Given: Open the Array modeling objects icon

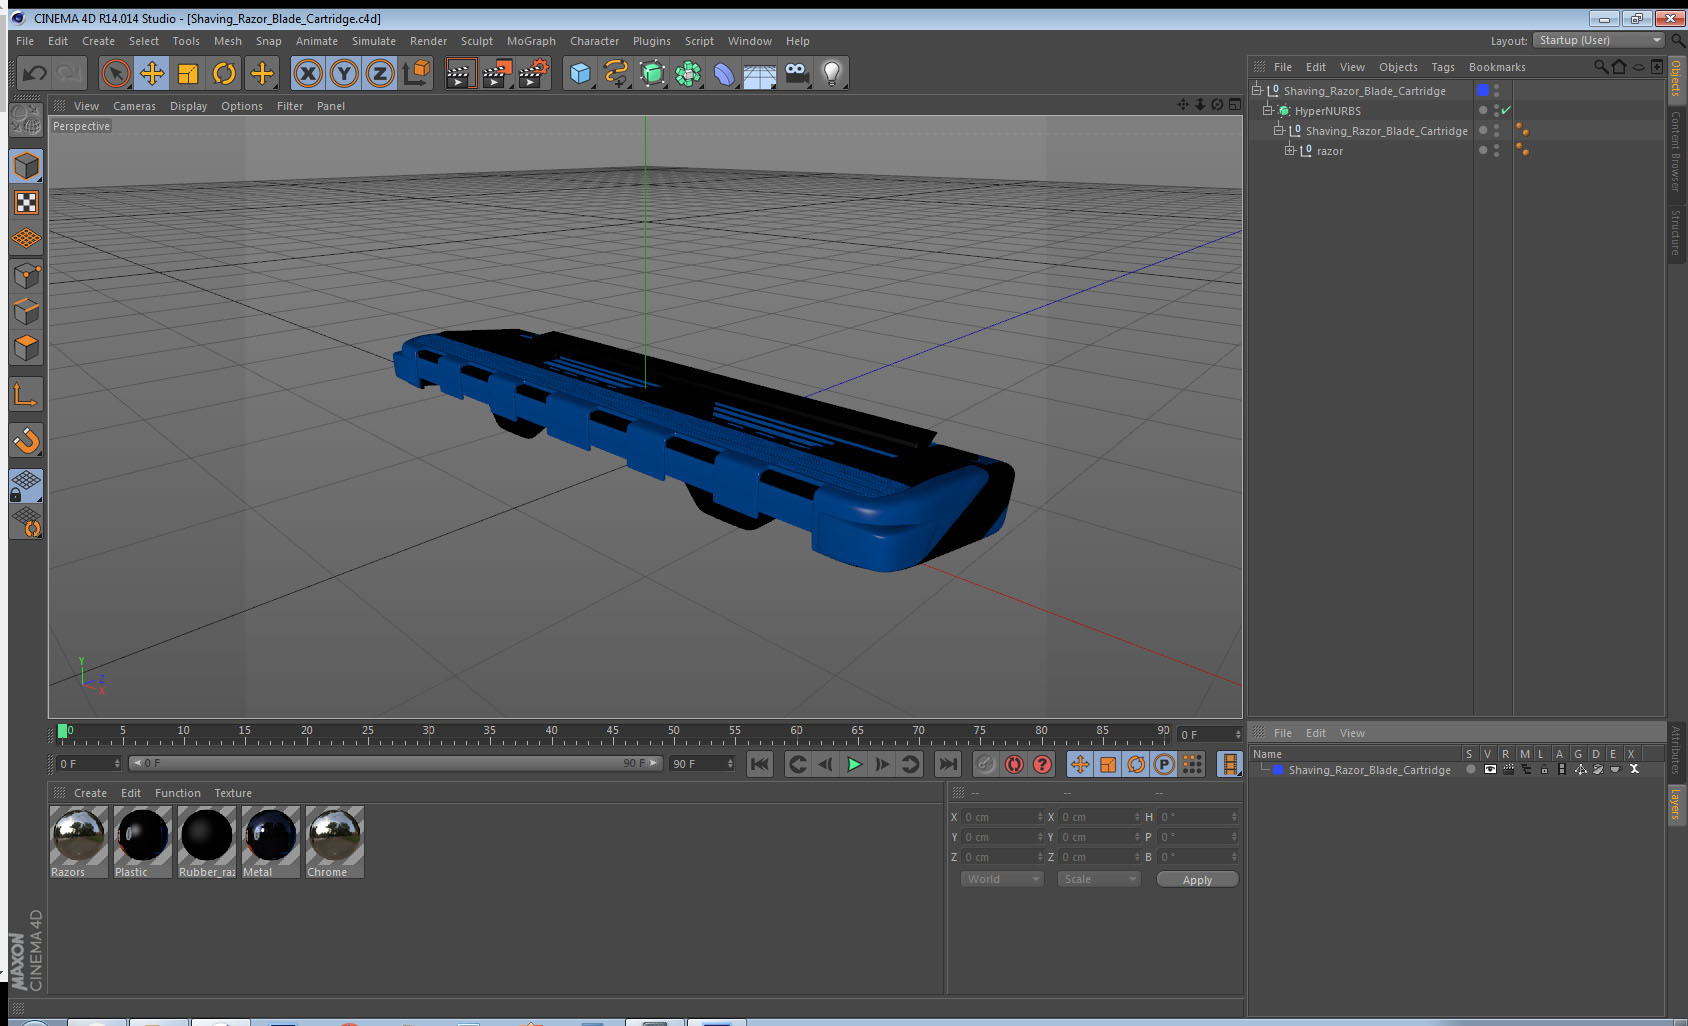Looking at the screenshot, I should point(688,73).
